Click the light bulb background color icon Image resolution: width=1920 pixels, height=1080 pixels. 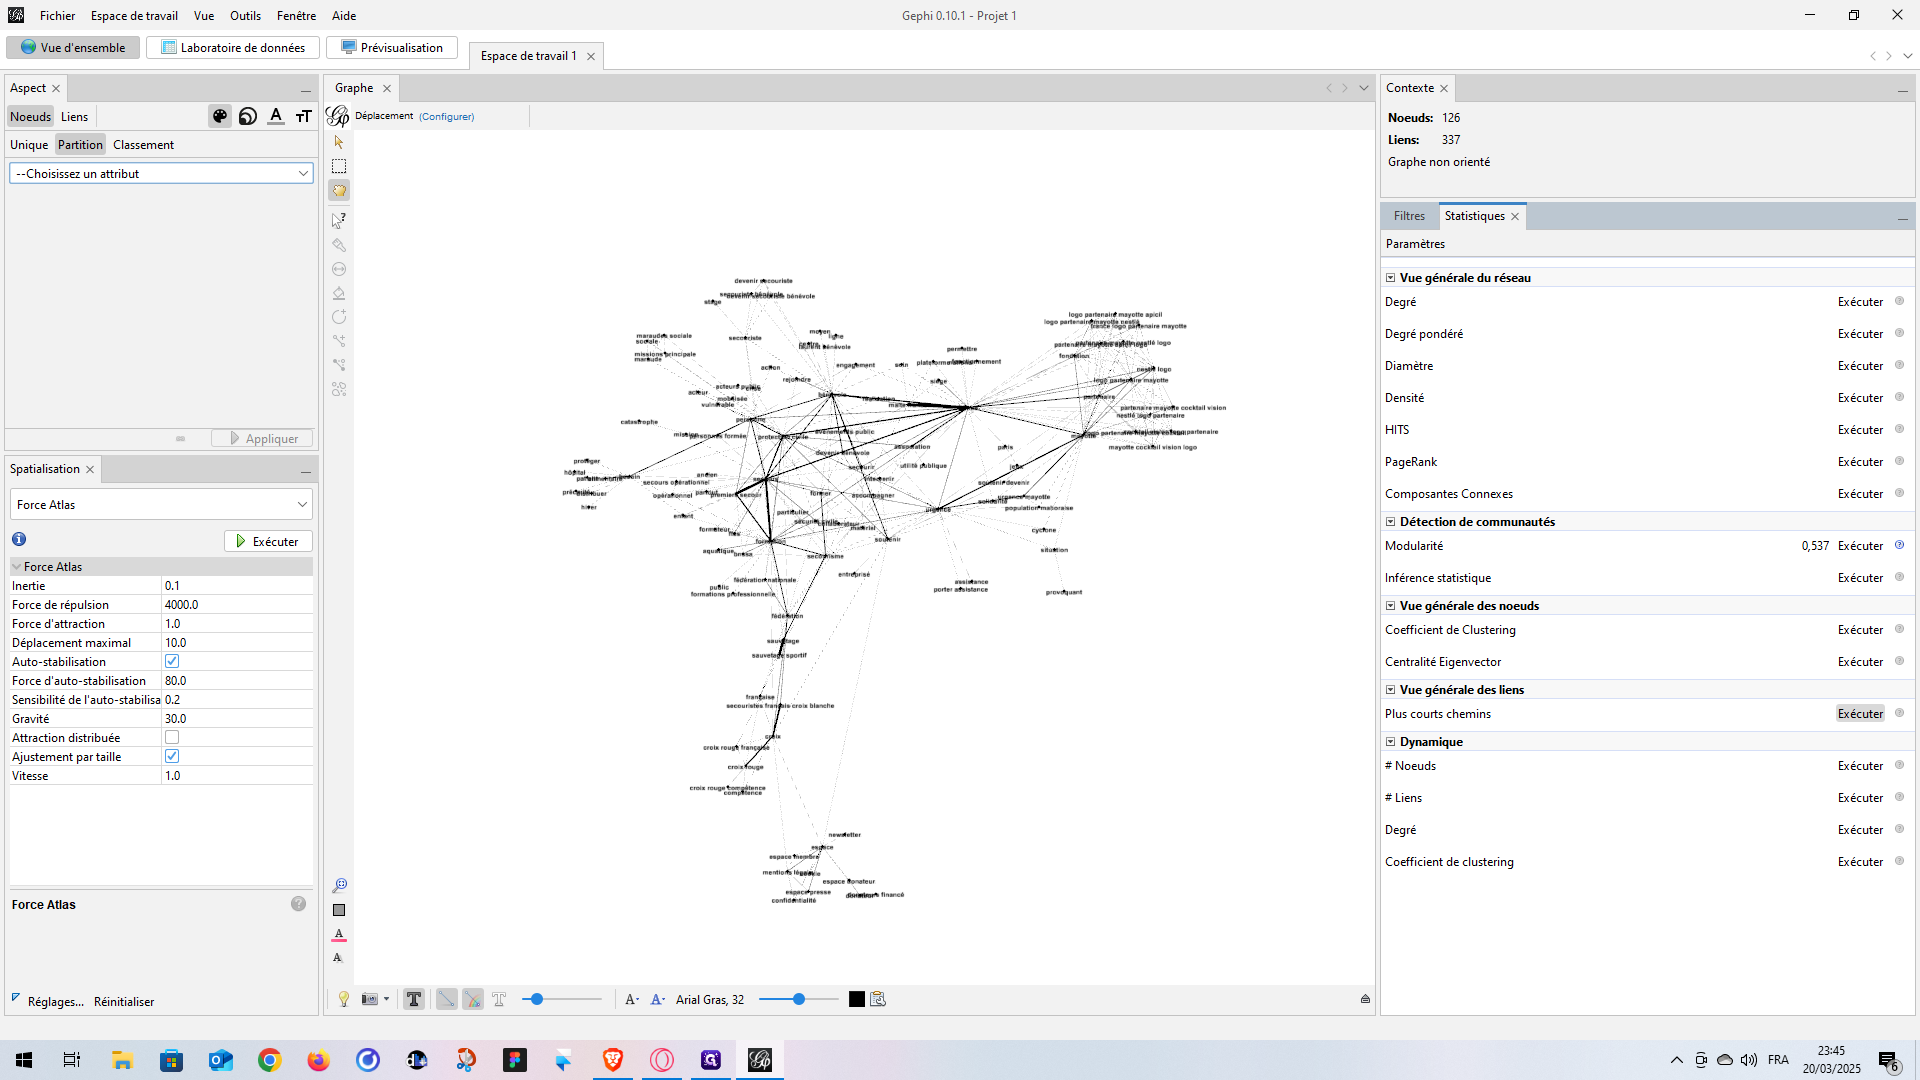click(344, 999)
